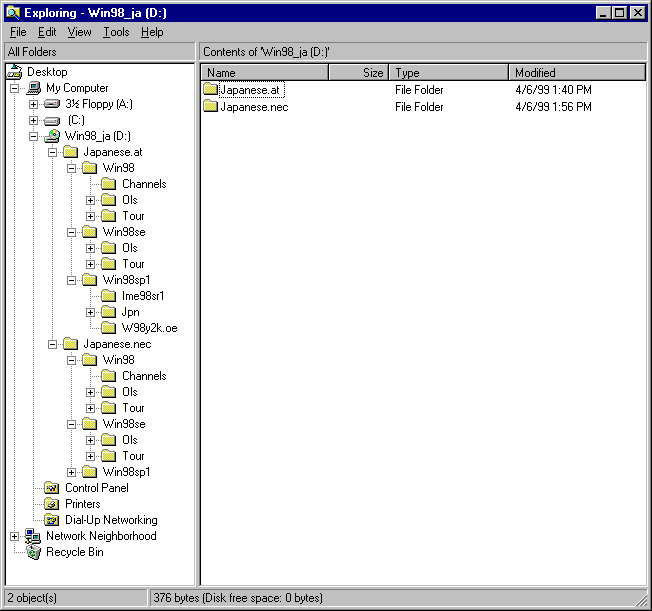Image resolution: width=652 pixels, height=611 pixels.
Task: Expand the Network Neighborhood node
Action: (x=15, y=536)
